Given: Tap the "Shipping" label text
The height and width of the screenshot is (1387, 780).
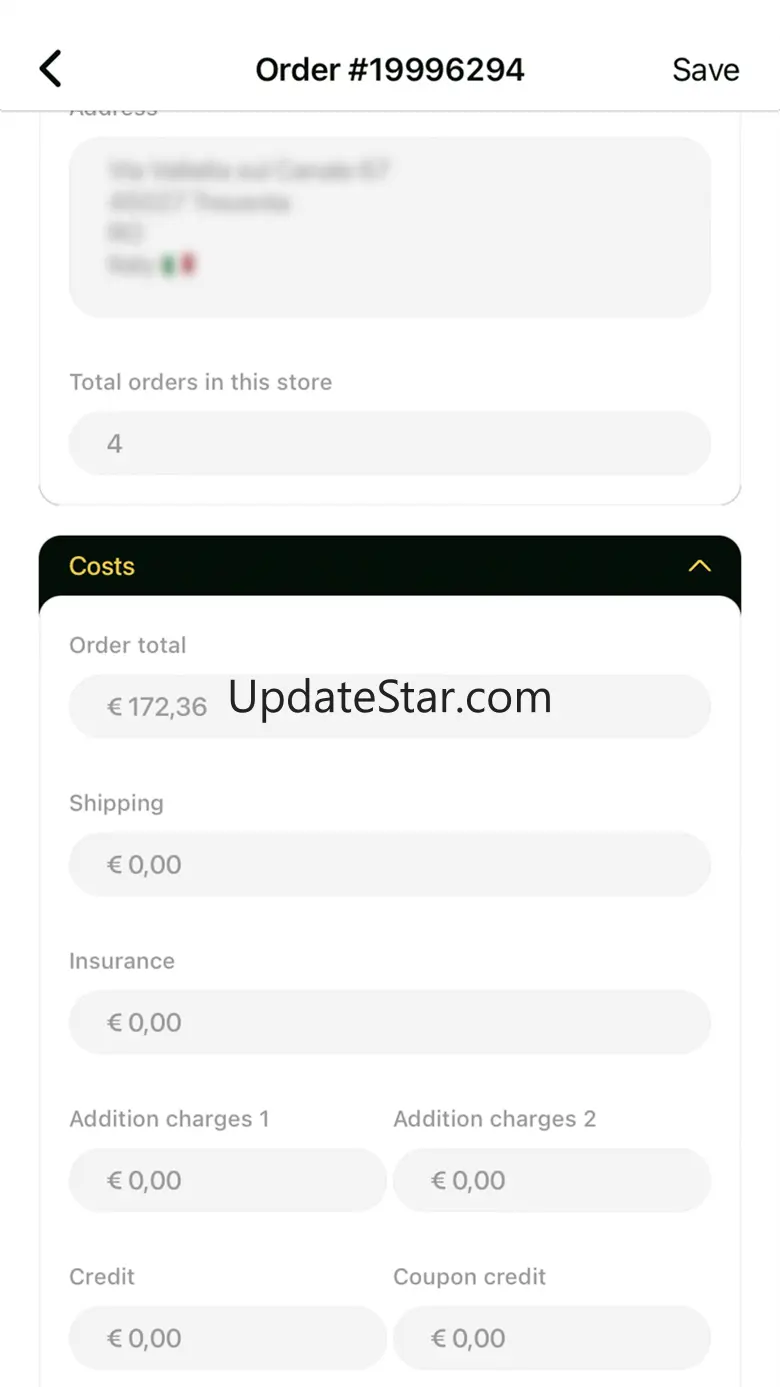Looking at the screenshot, I should coord(116,803).
